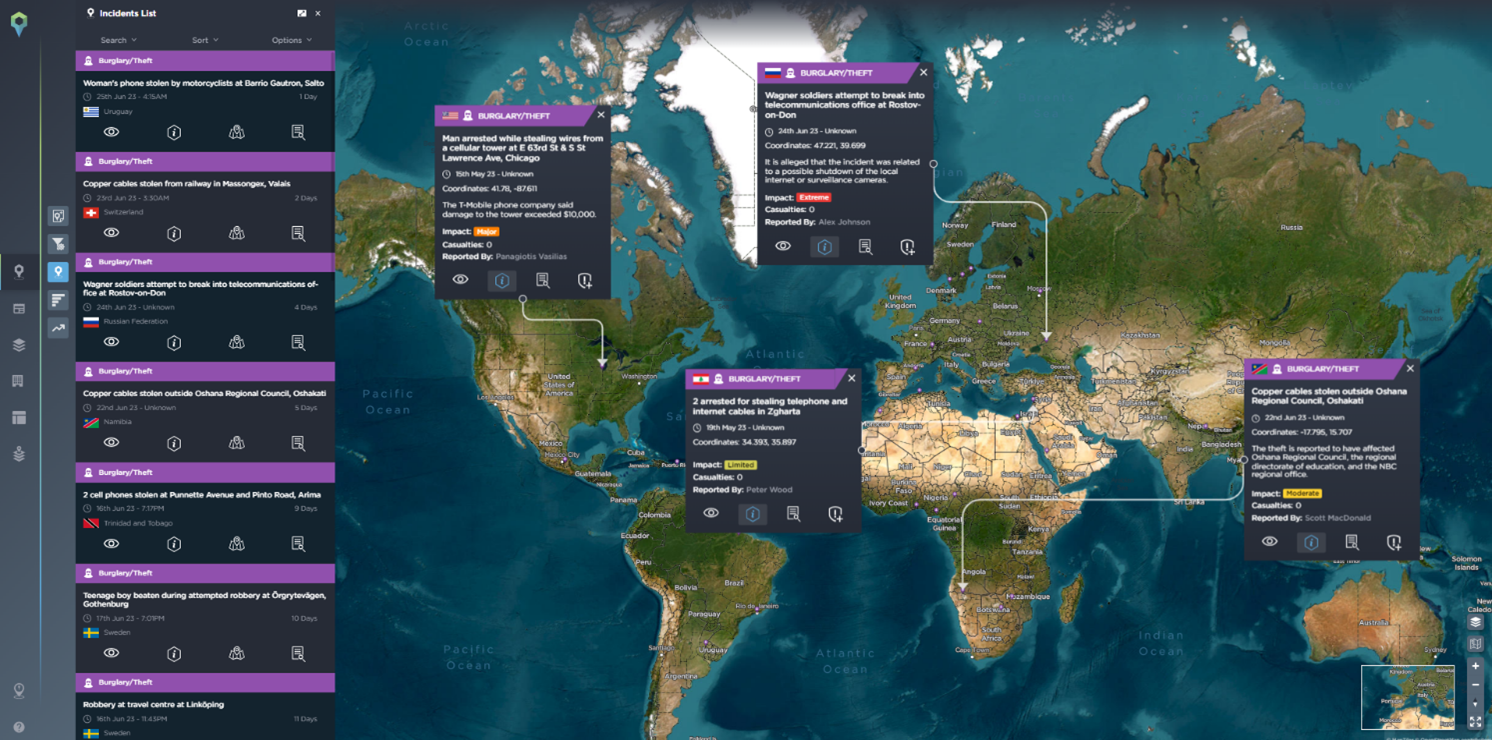Enter fullscreen map view
This screenshot has width=1492, height=740.
pyautogui.click(x=1475, y=722)
